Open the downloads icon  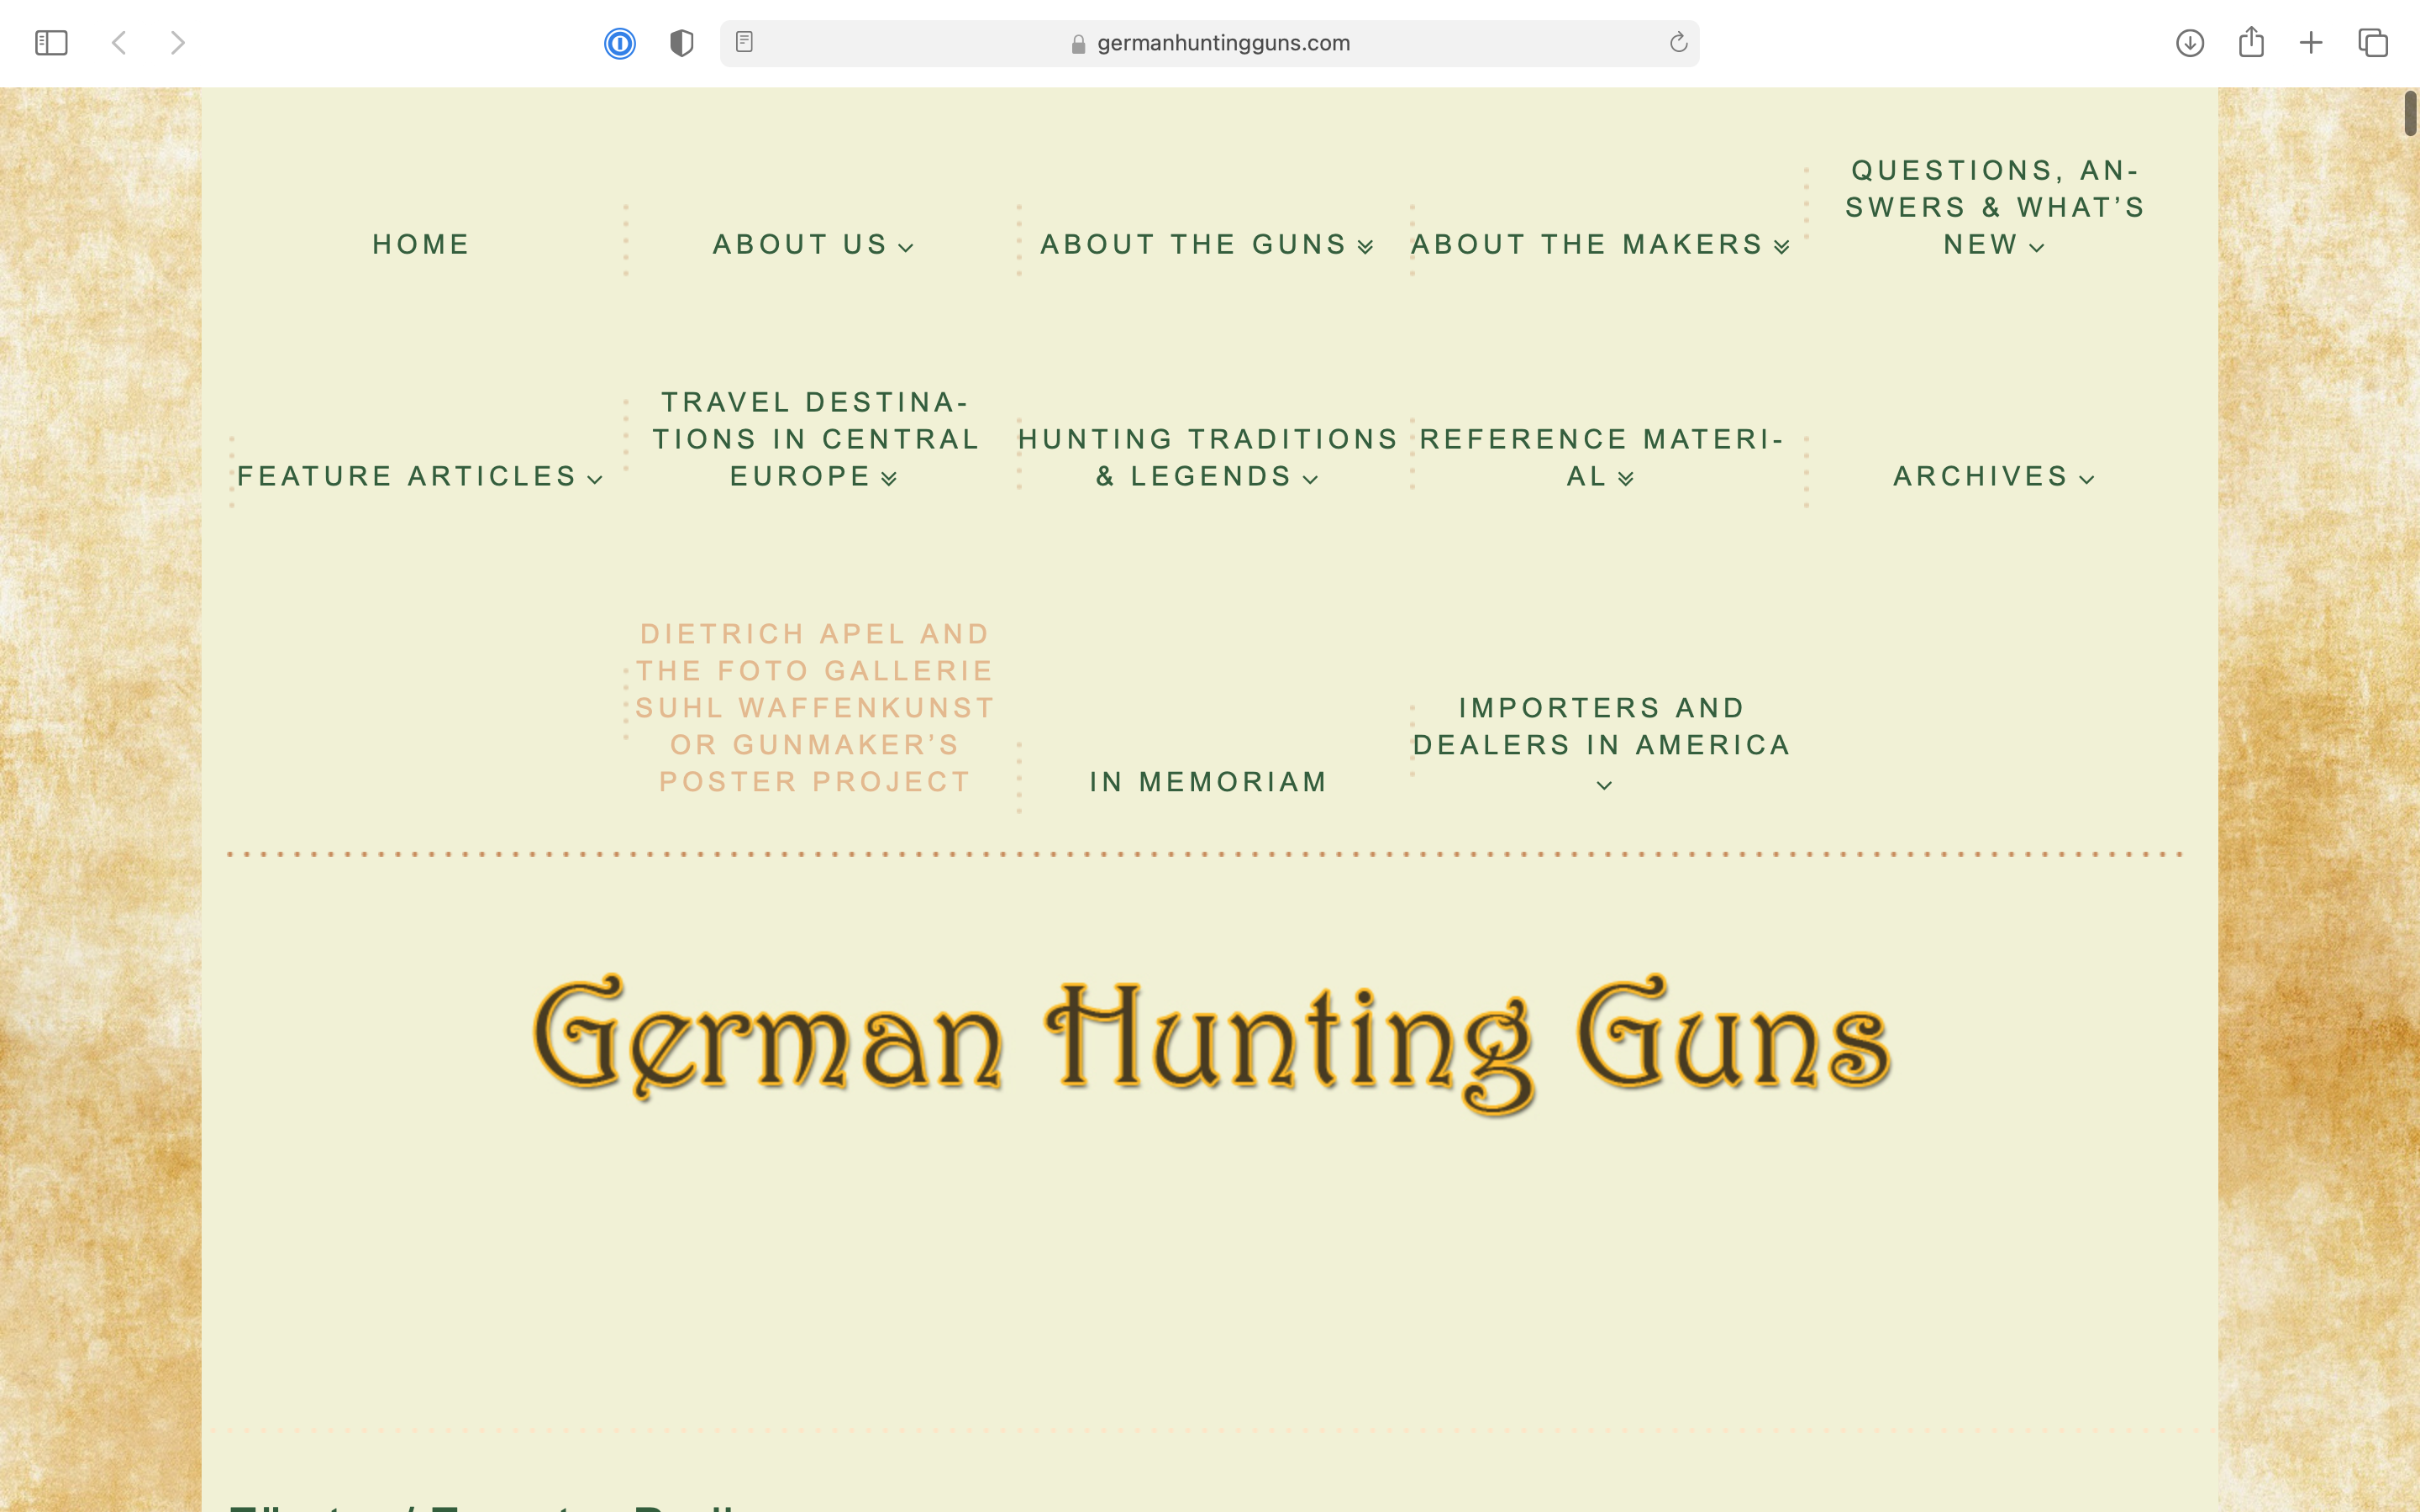(x=2190, y=43)
